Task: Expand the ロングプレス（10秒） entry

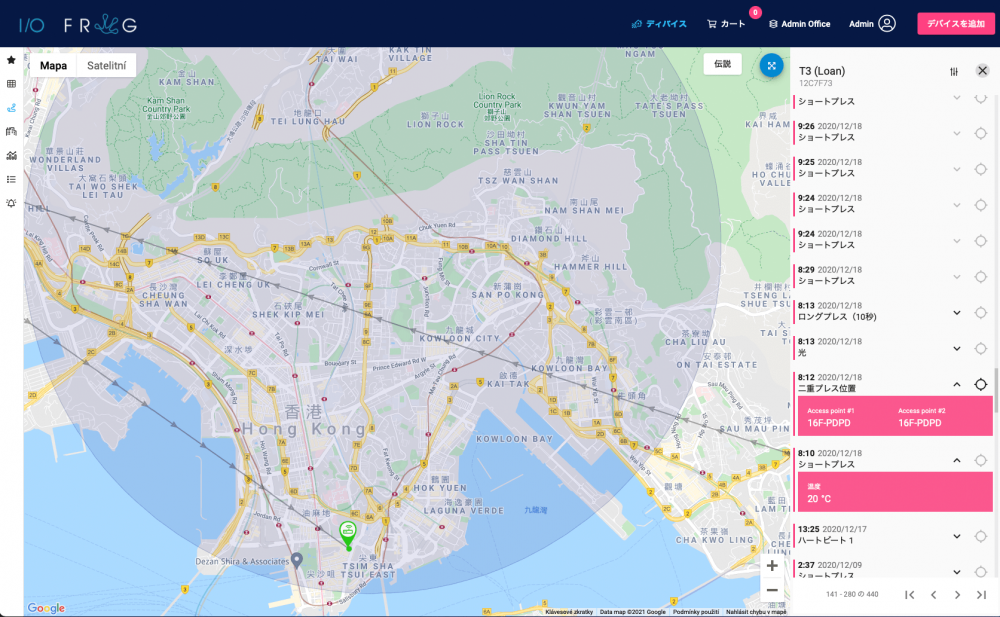Action: (957, 313)
